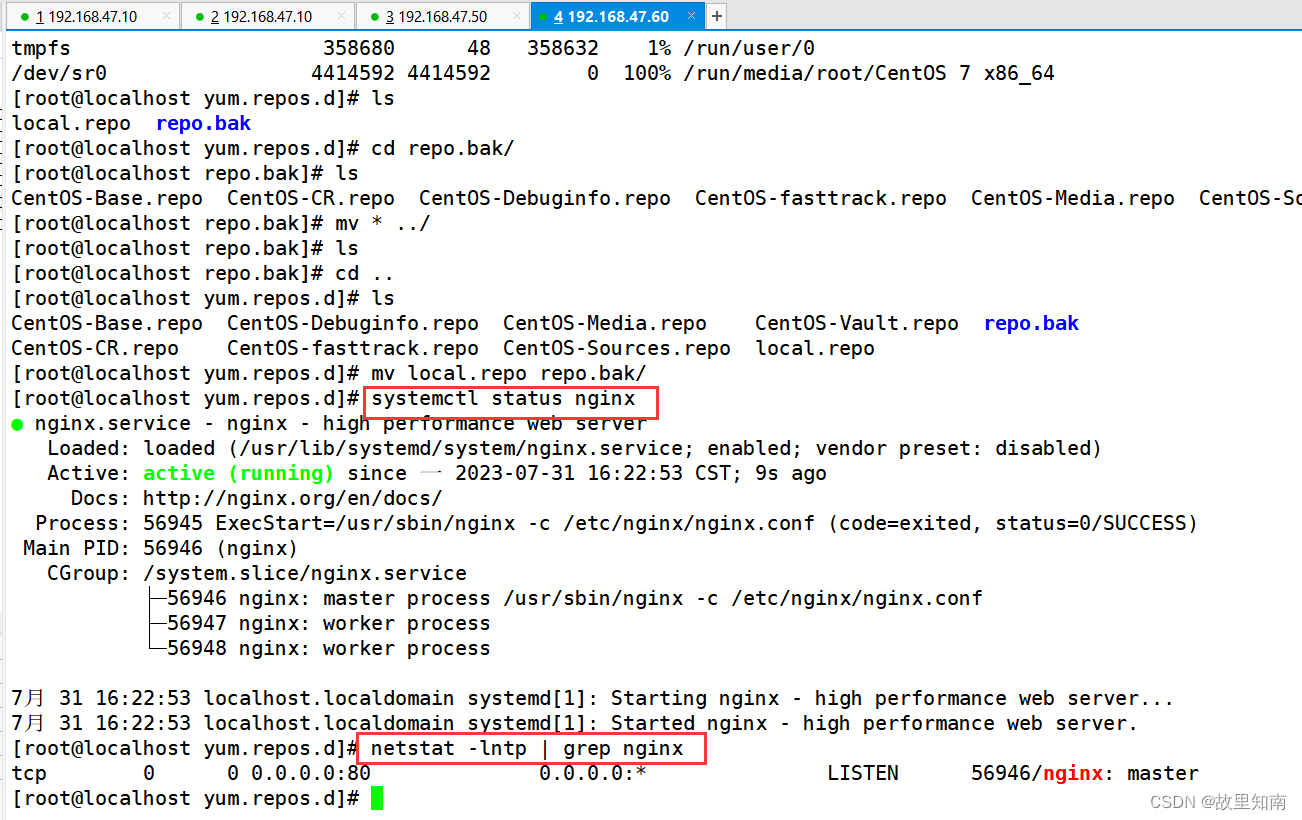Screen dimensions: 1302x820
Task: Click 'mv local.repo repo.bak/' command text
Action: click(509, 373)
